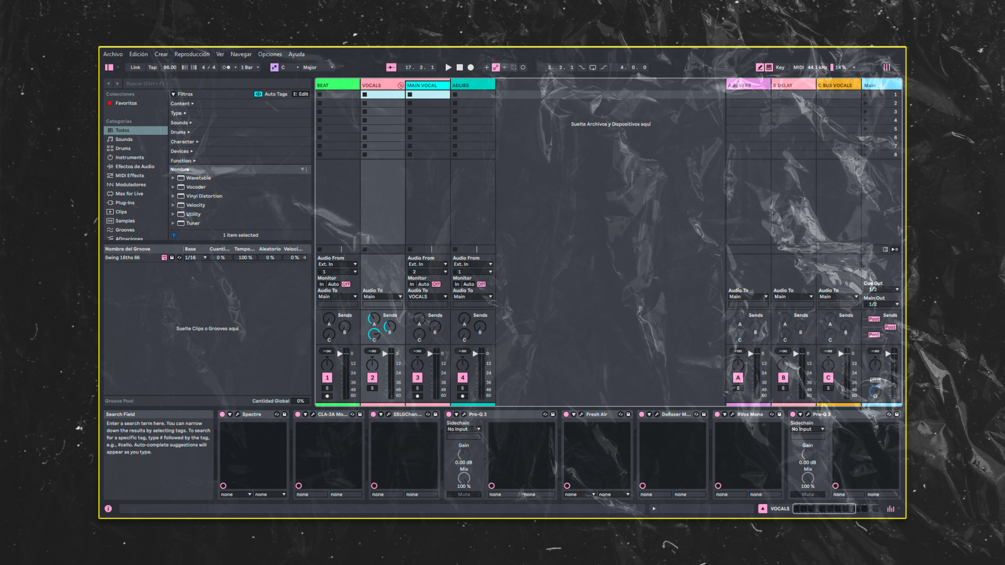Viewport: 1005px width, 565px height.
Task: Select Samples category icon
Action: point(110,221)
